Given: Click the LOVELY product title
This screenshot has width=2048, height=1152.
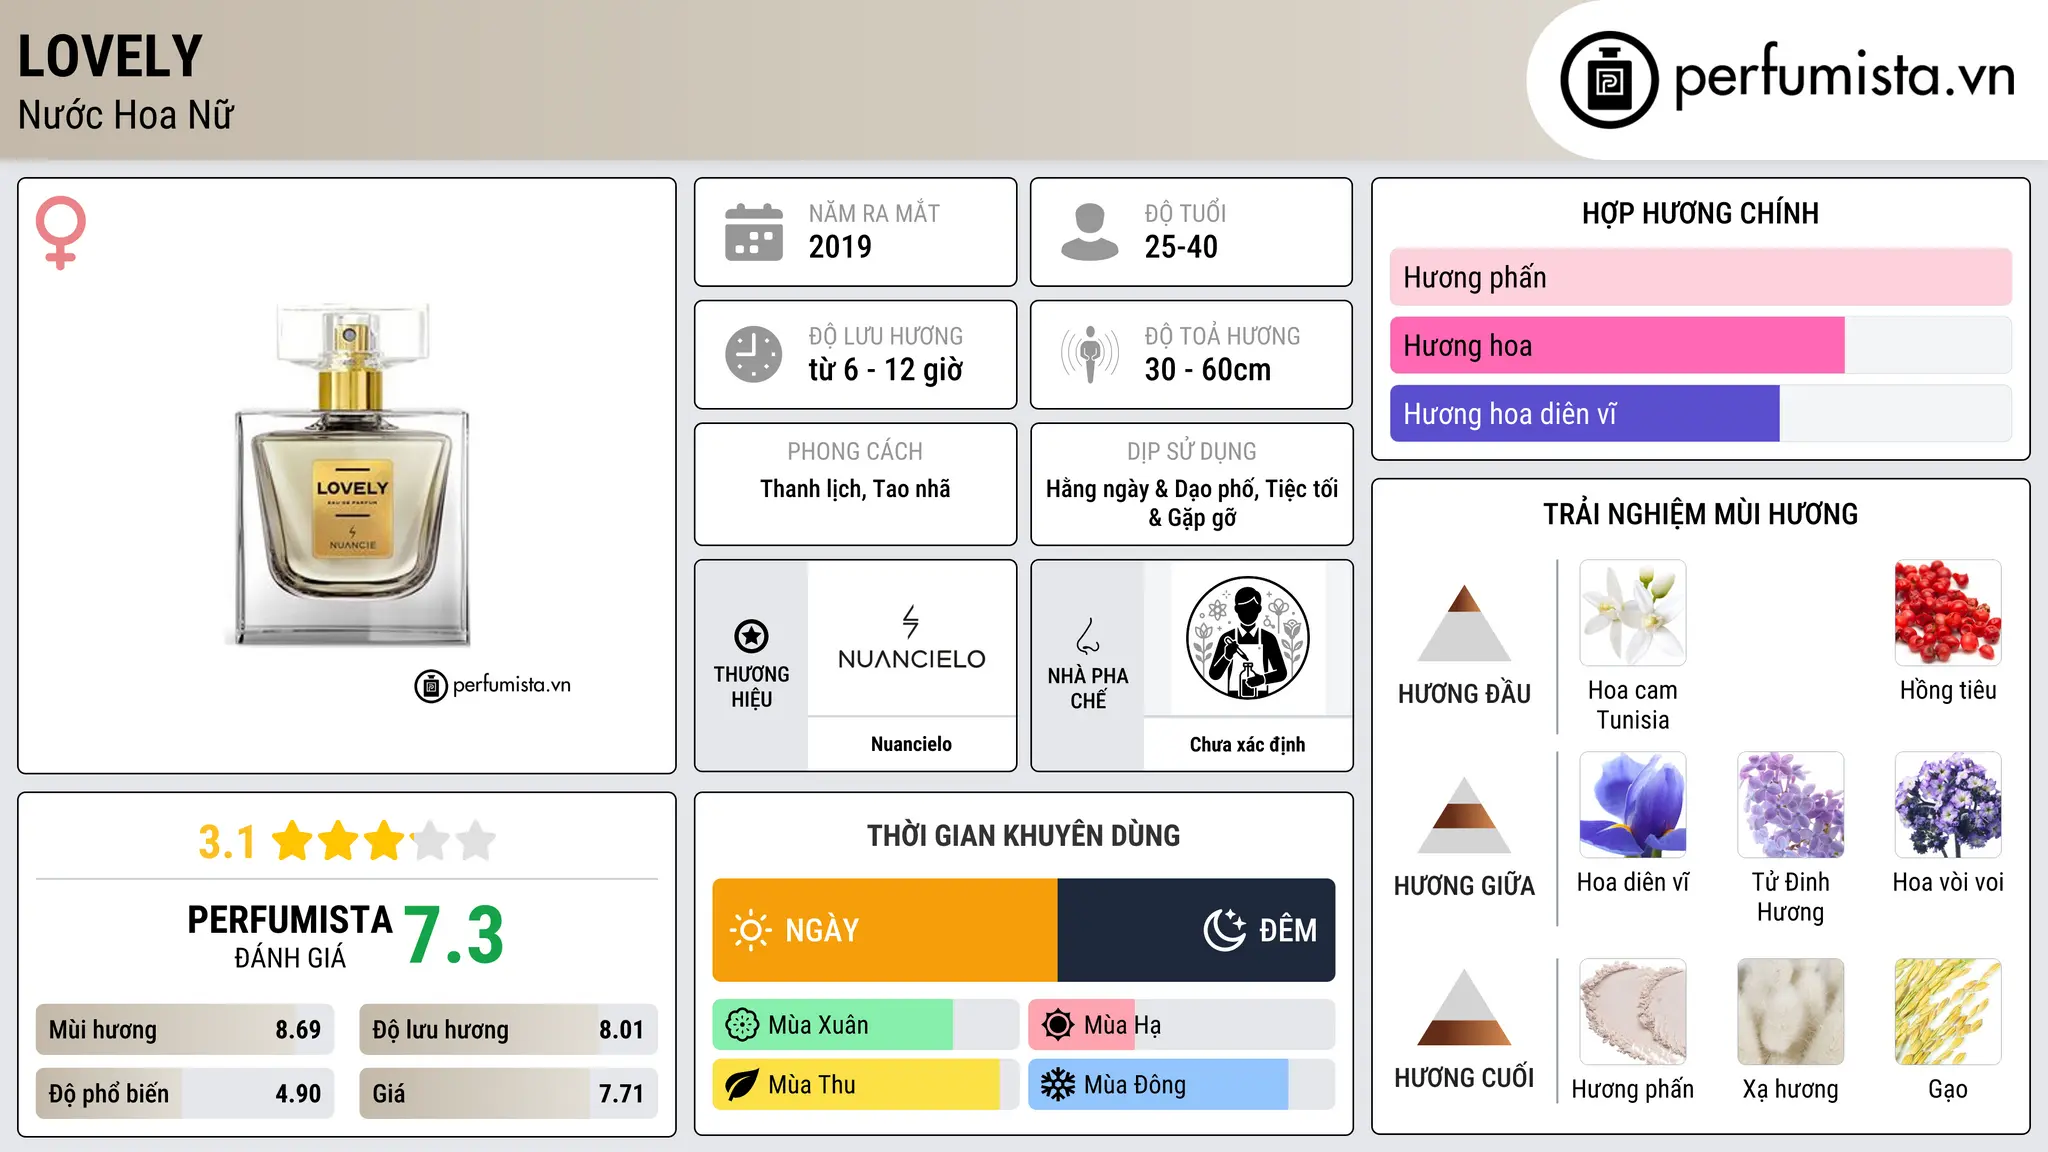Looking at the screenshot, I should pos(110,56).
